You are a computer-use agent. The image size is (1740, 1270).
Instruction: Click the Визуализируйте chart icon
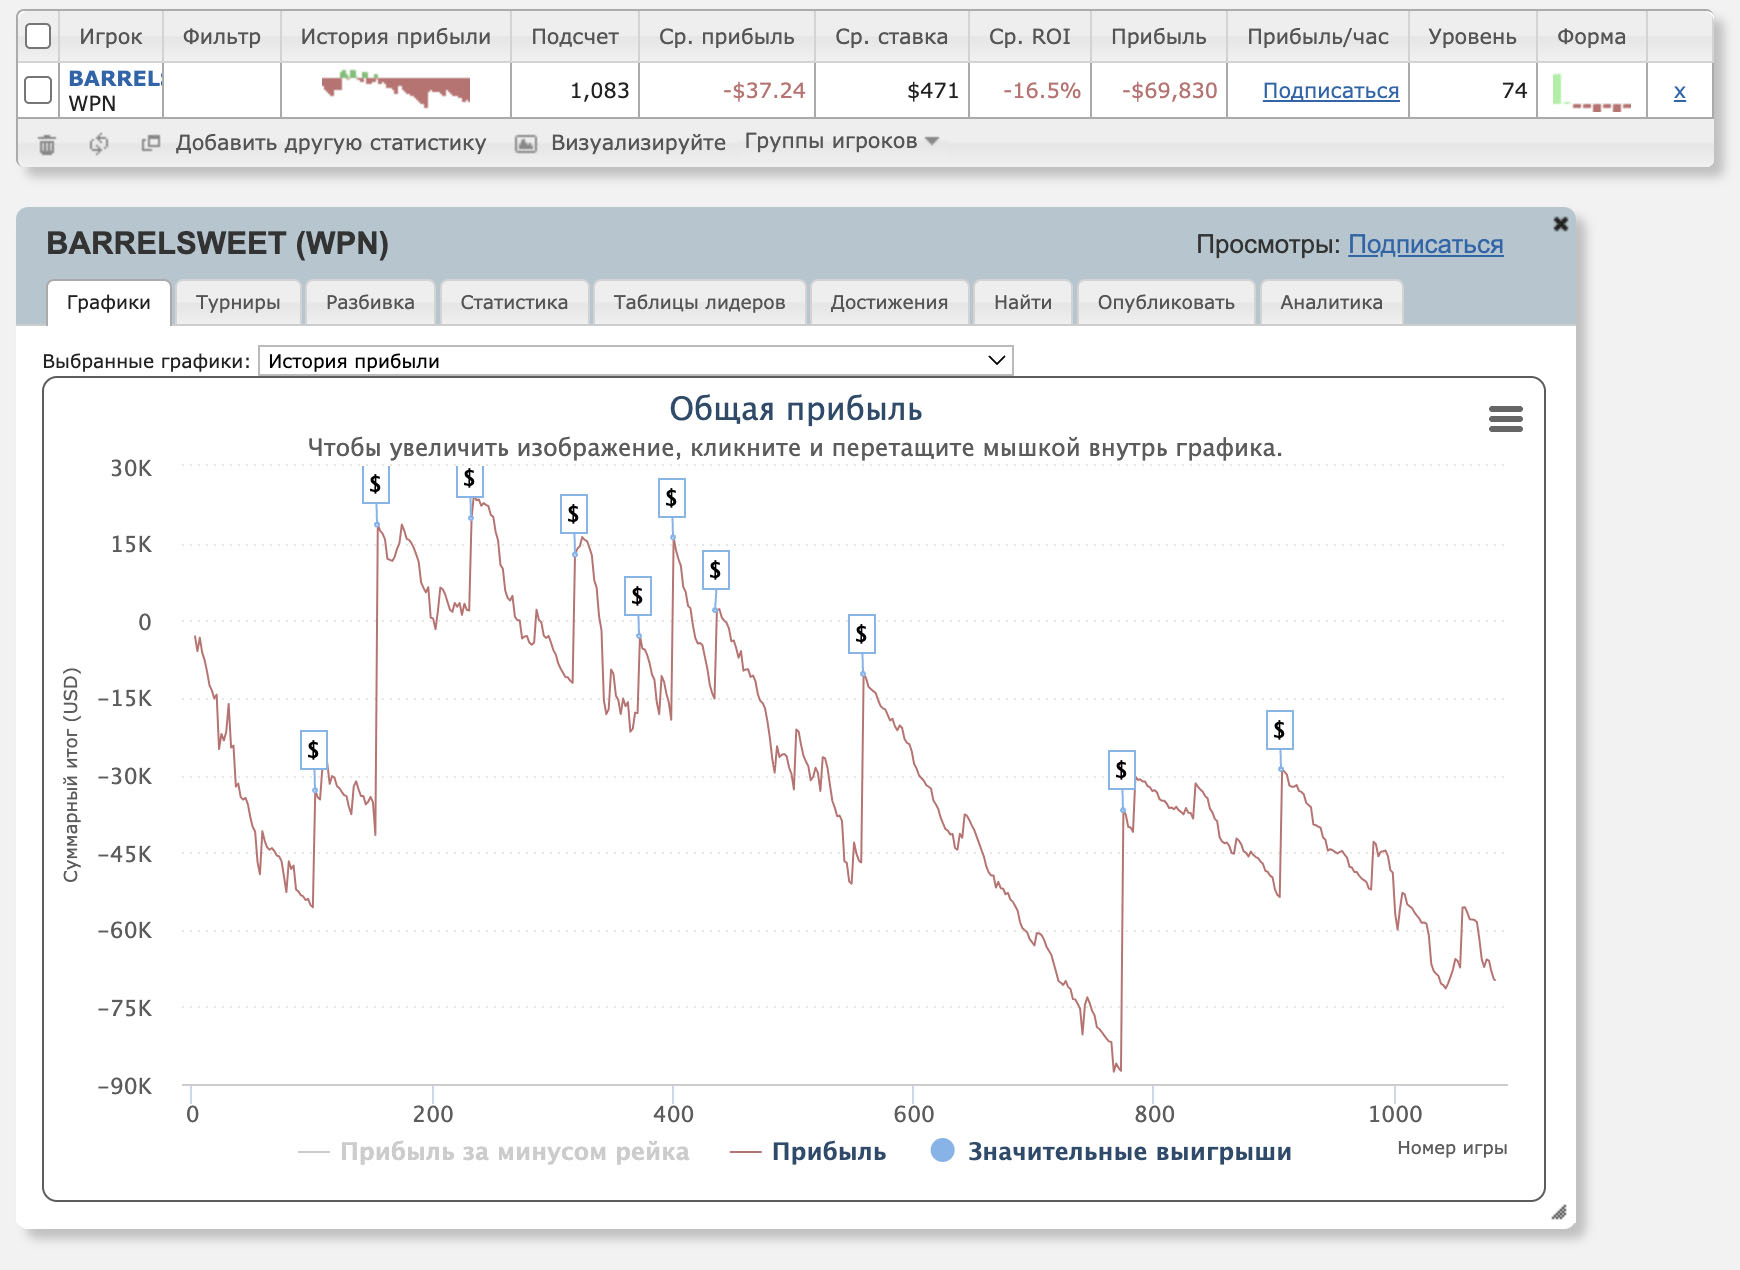click(525, 143)
